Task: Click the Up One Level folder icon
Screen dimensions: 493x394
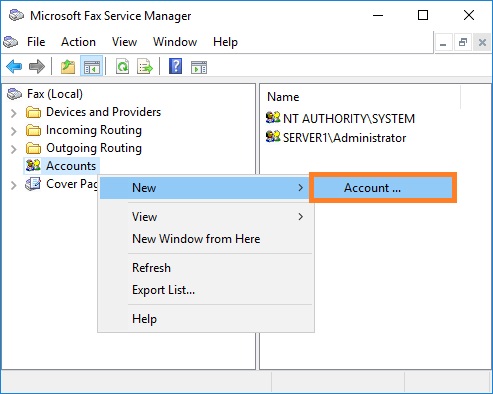Action: (68, 67)
